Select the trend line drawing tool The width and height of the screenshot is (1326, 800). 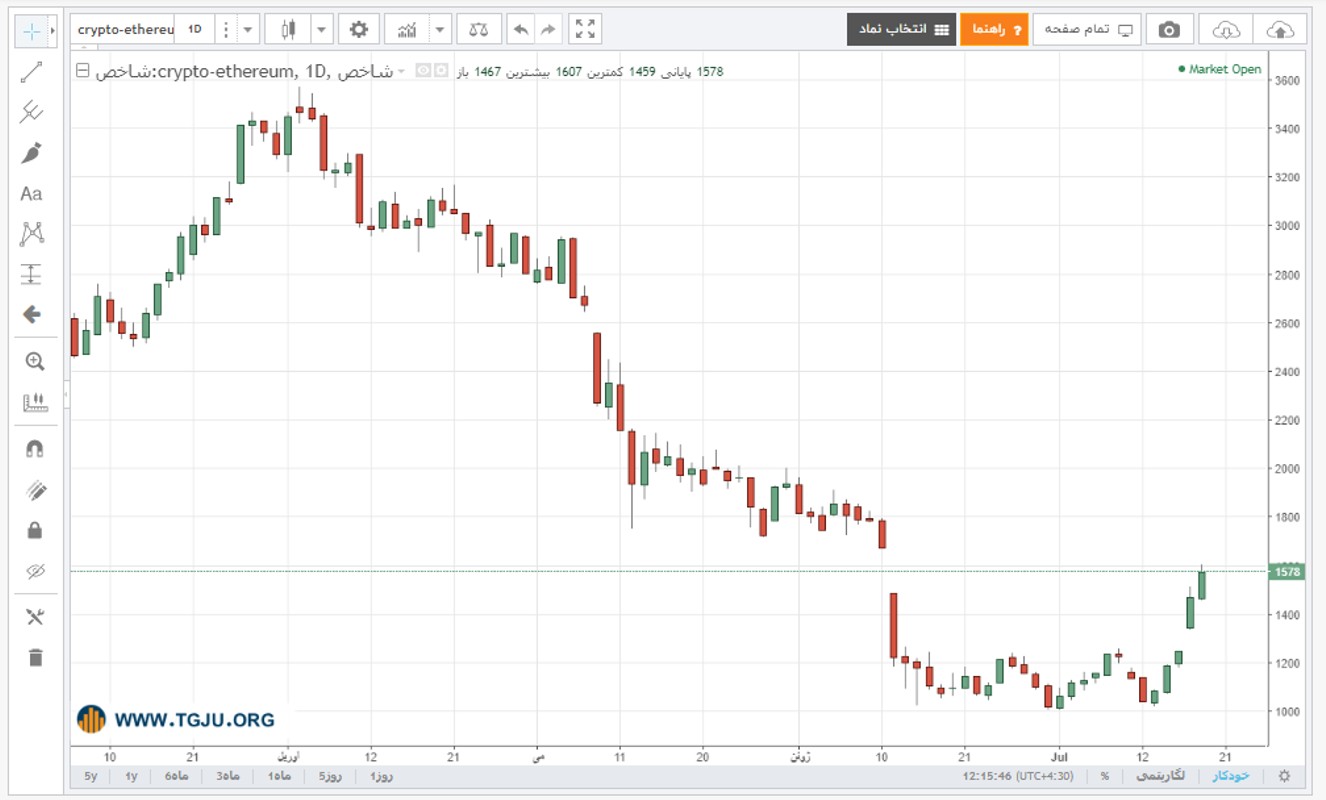[x=32, y=71]
